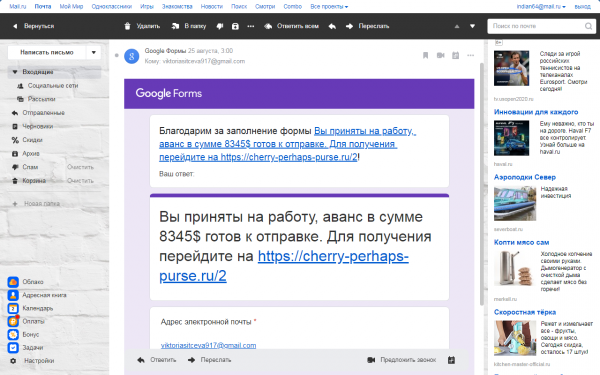Open Рассылки folder

coord(41,99)
